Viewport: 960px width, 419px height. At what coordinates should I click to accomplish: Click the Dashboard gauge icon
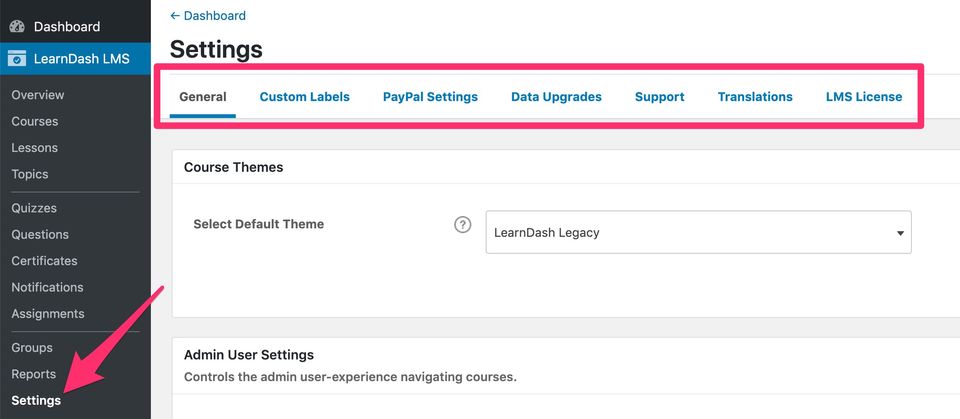click(17, 26)
